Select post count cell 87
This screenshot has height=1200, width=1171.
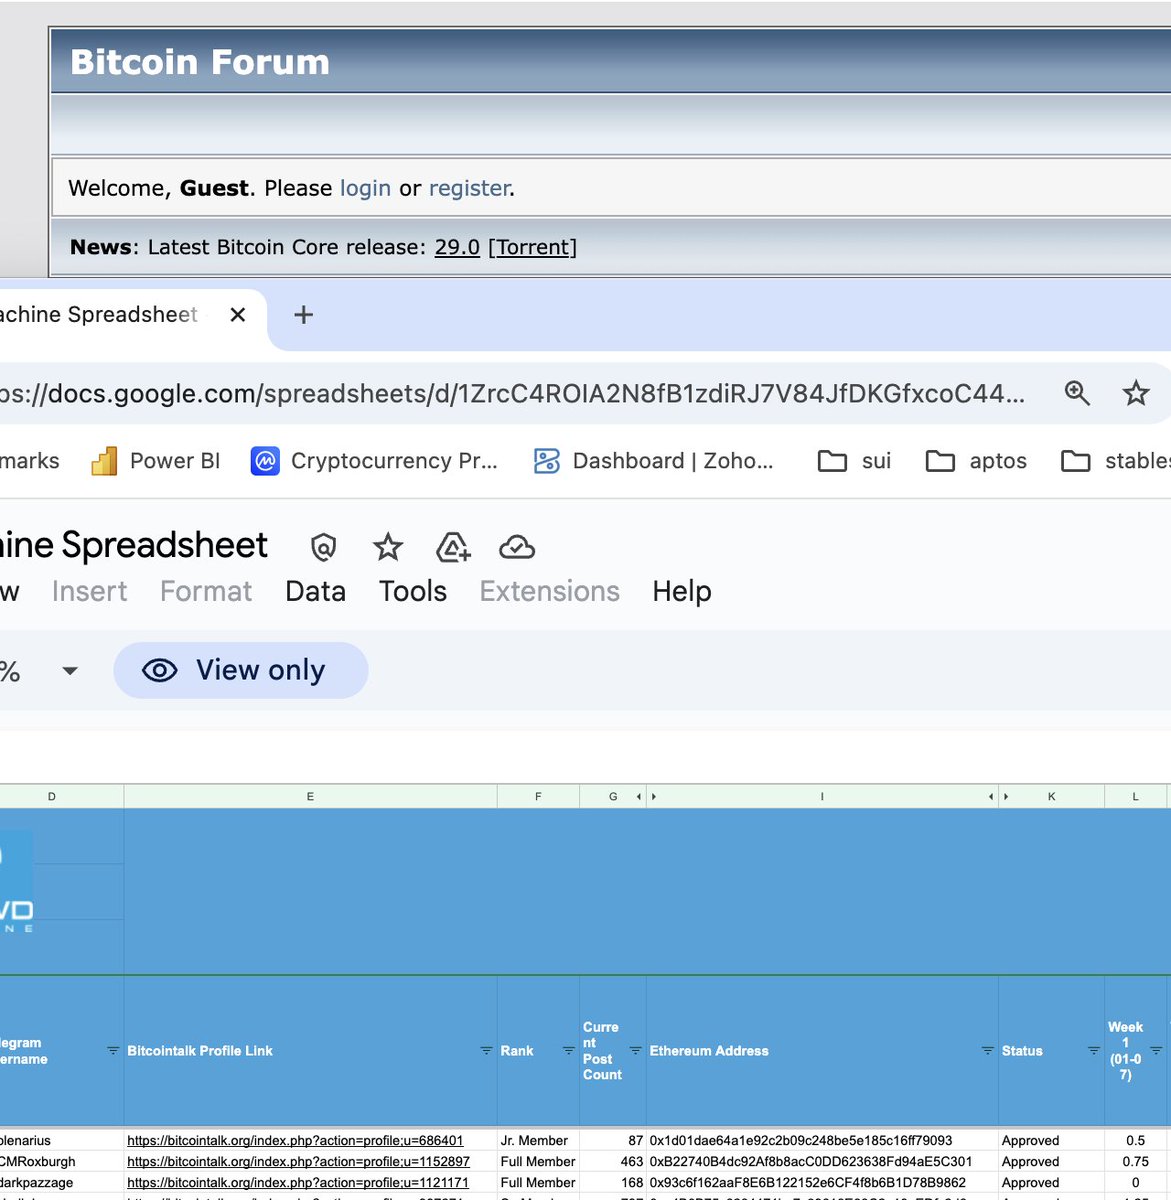pos(613,1141)
